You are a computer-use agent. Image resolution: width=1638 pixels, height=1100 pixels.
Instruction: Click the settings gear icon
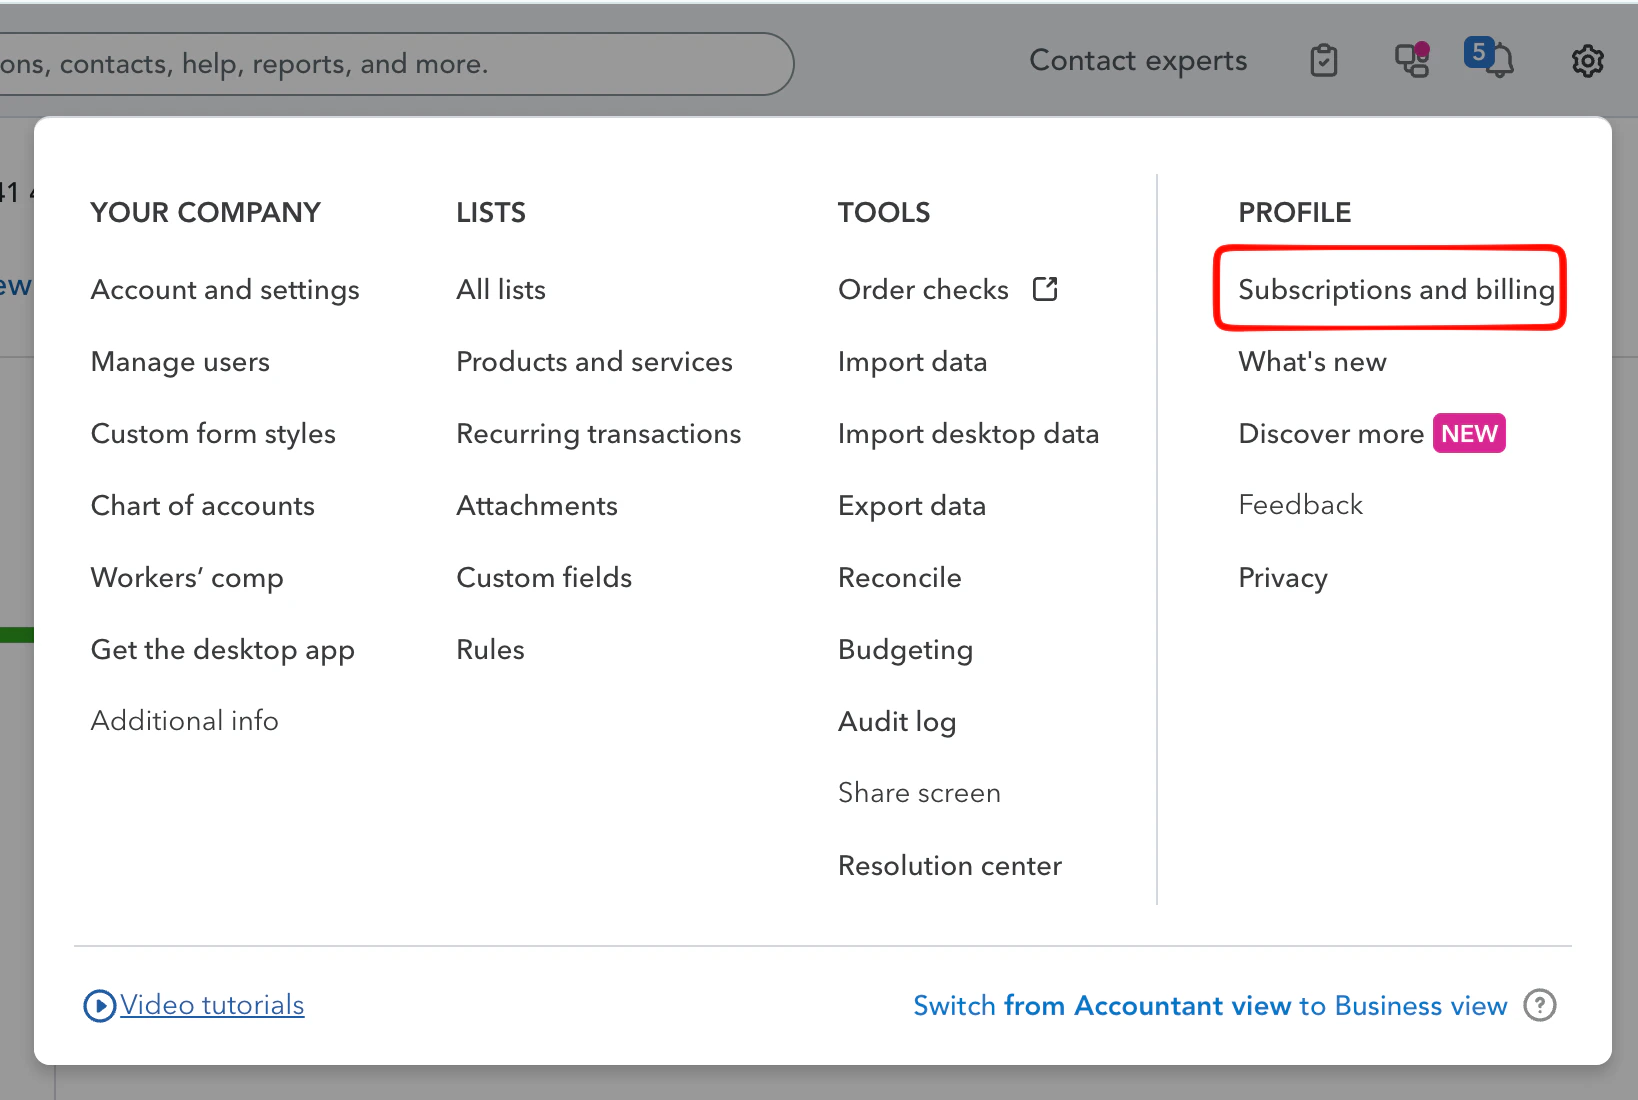point(1587,61)
